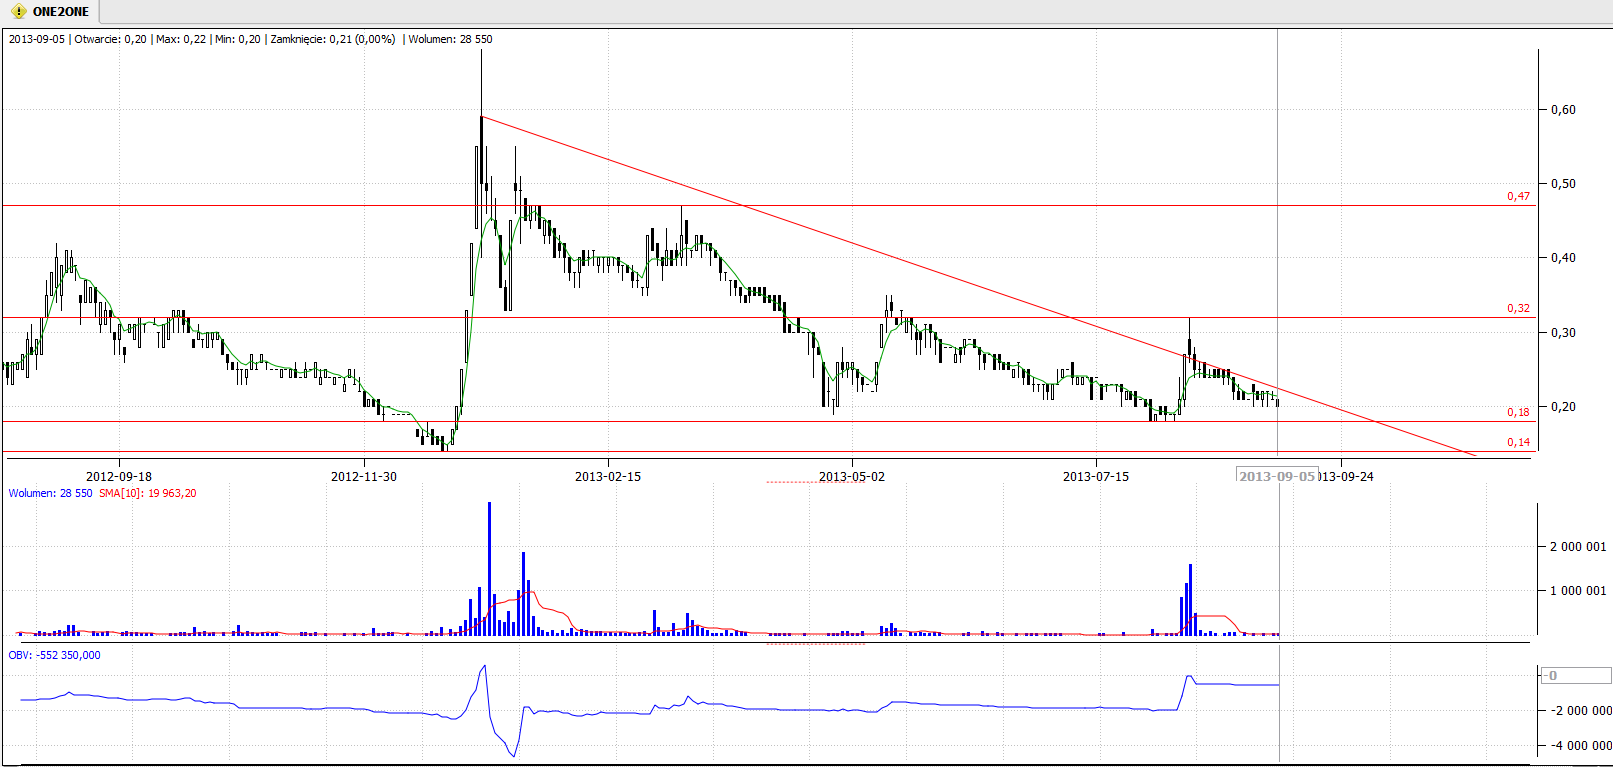
Task: Click the tallest blue volume bar
Action: click(489, 569)
